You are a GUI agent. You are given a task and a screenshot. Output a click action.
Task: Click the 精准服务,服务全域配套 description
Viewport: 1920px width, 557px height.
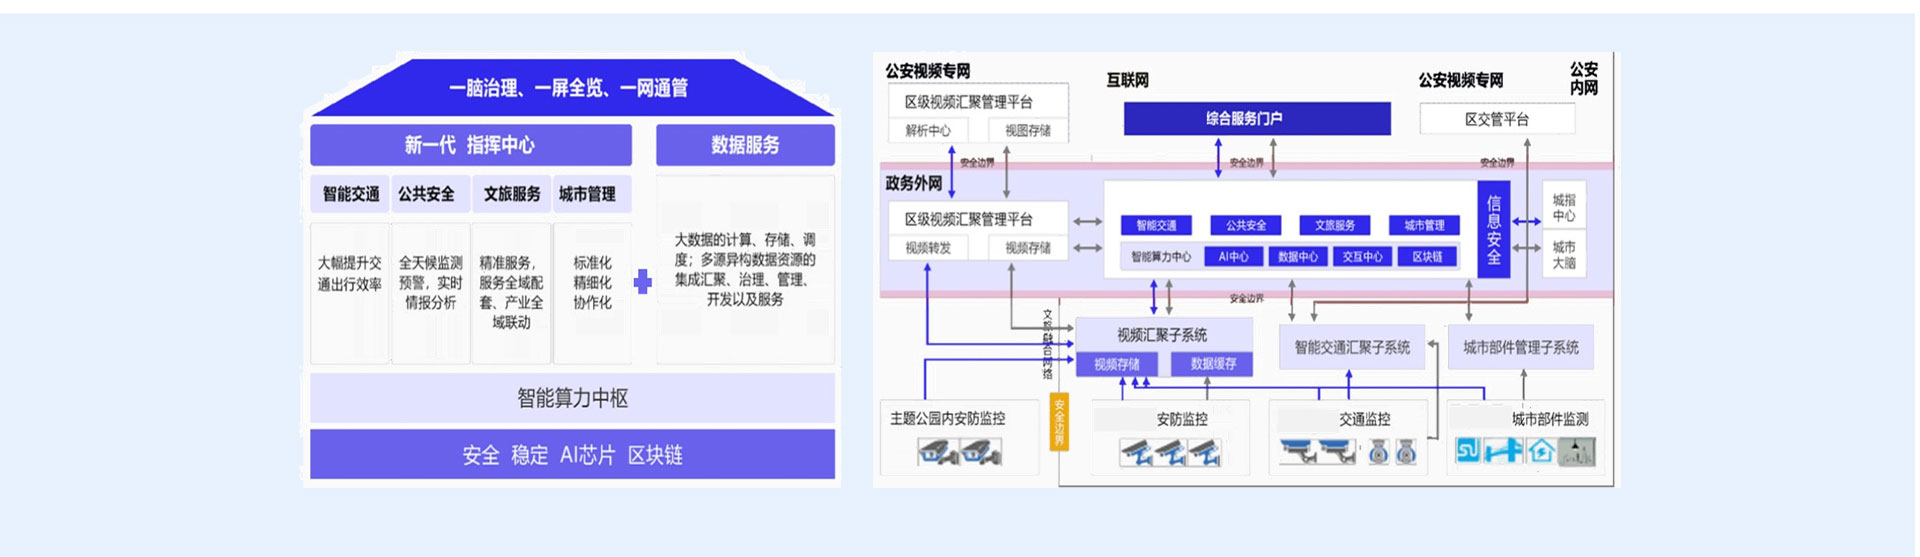[511, 292]
